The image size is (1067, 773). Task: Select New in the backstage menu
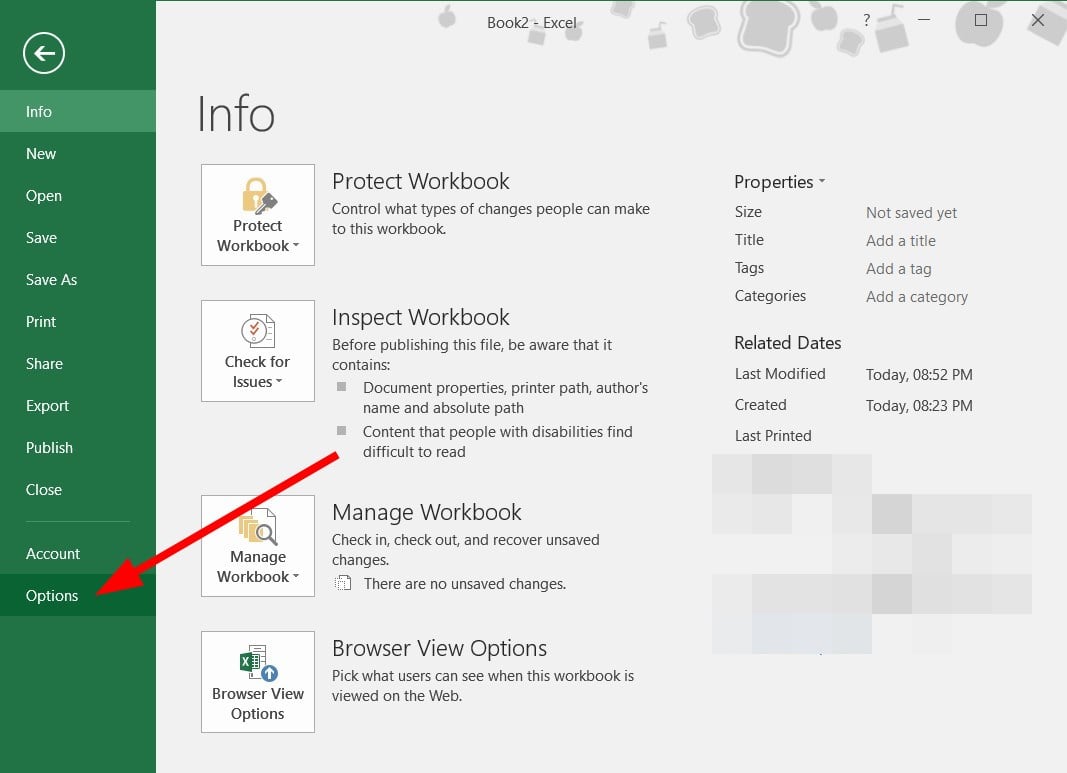[78, 153]
